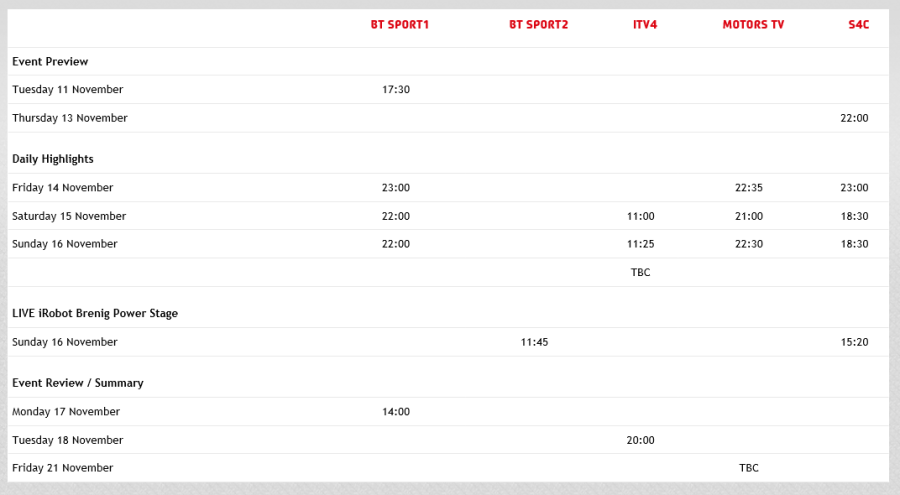The image size is (900, 495).
Task: Select the Thursday 13 November row label
Action: (x=70, y=118)
